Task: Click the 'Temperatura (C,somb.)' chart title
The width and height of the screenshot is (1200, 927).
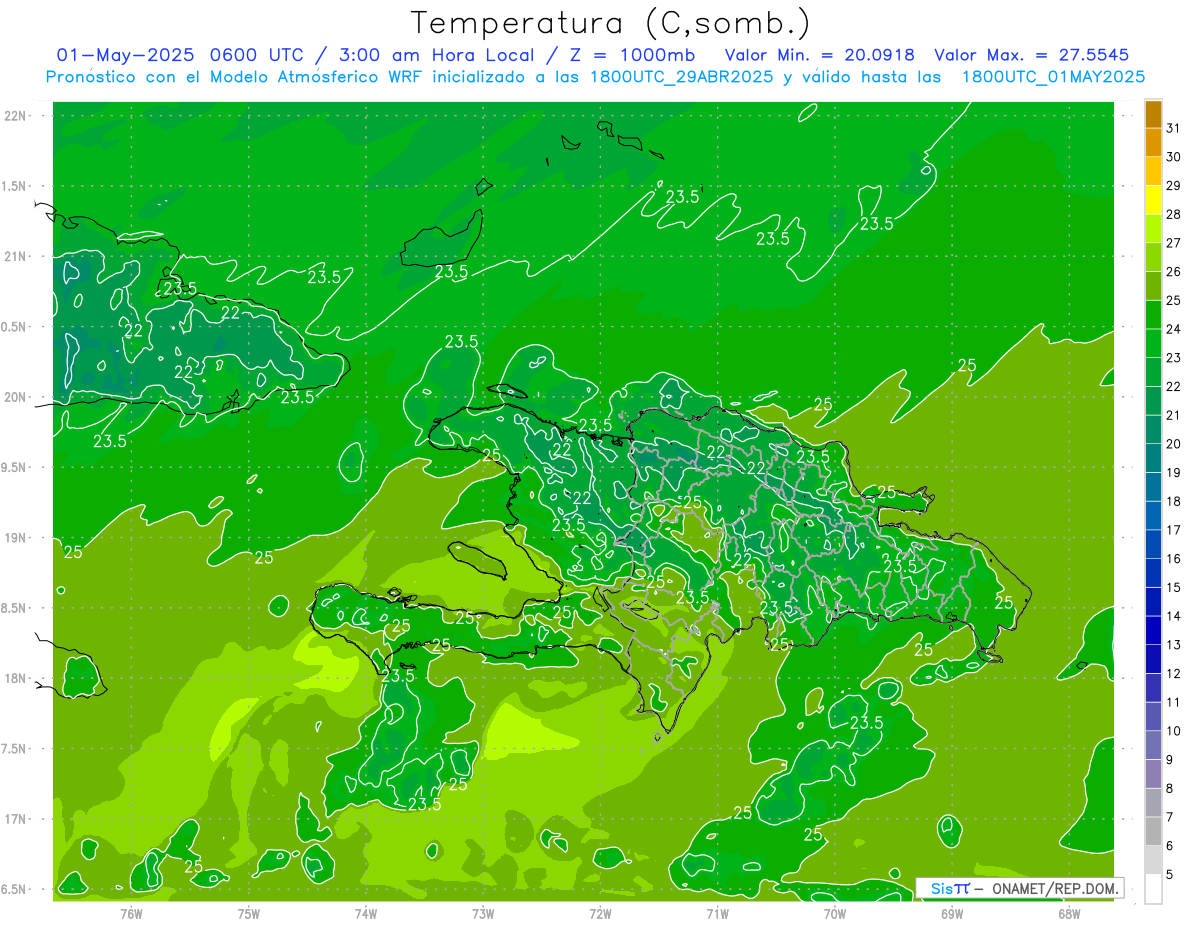Action: point(611,23)
